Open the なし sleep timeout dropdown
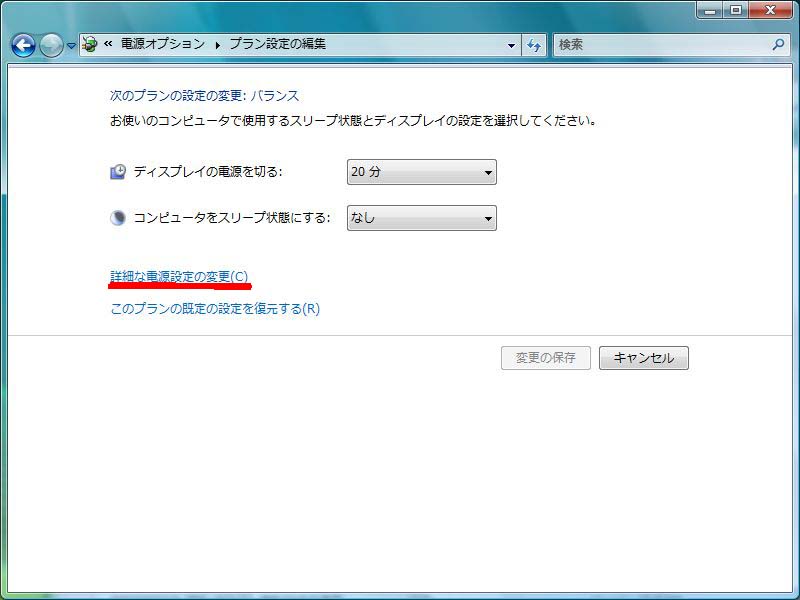This screenshot has width=800, height=600. (x=421, y=218)
